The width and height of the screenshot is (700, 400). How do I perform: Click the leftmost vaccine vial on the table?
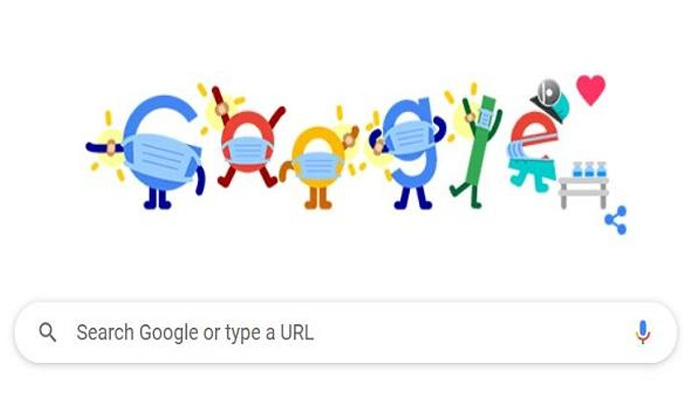point(577,170)
